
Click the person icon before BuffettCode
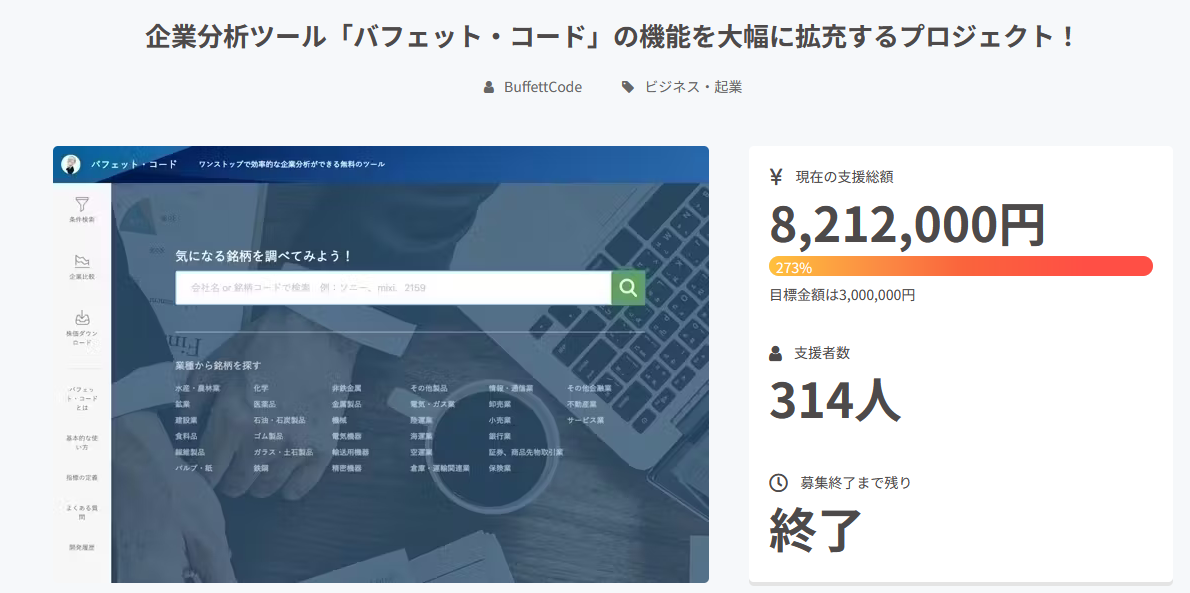(x=489, y=87)
